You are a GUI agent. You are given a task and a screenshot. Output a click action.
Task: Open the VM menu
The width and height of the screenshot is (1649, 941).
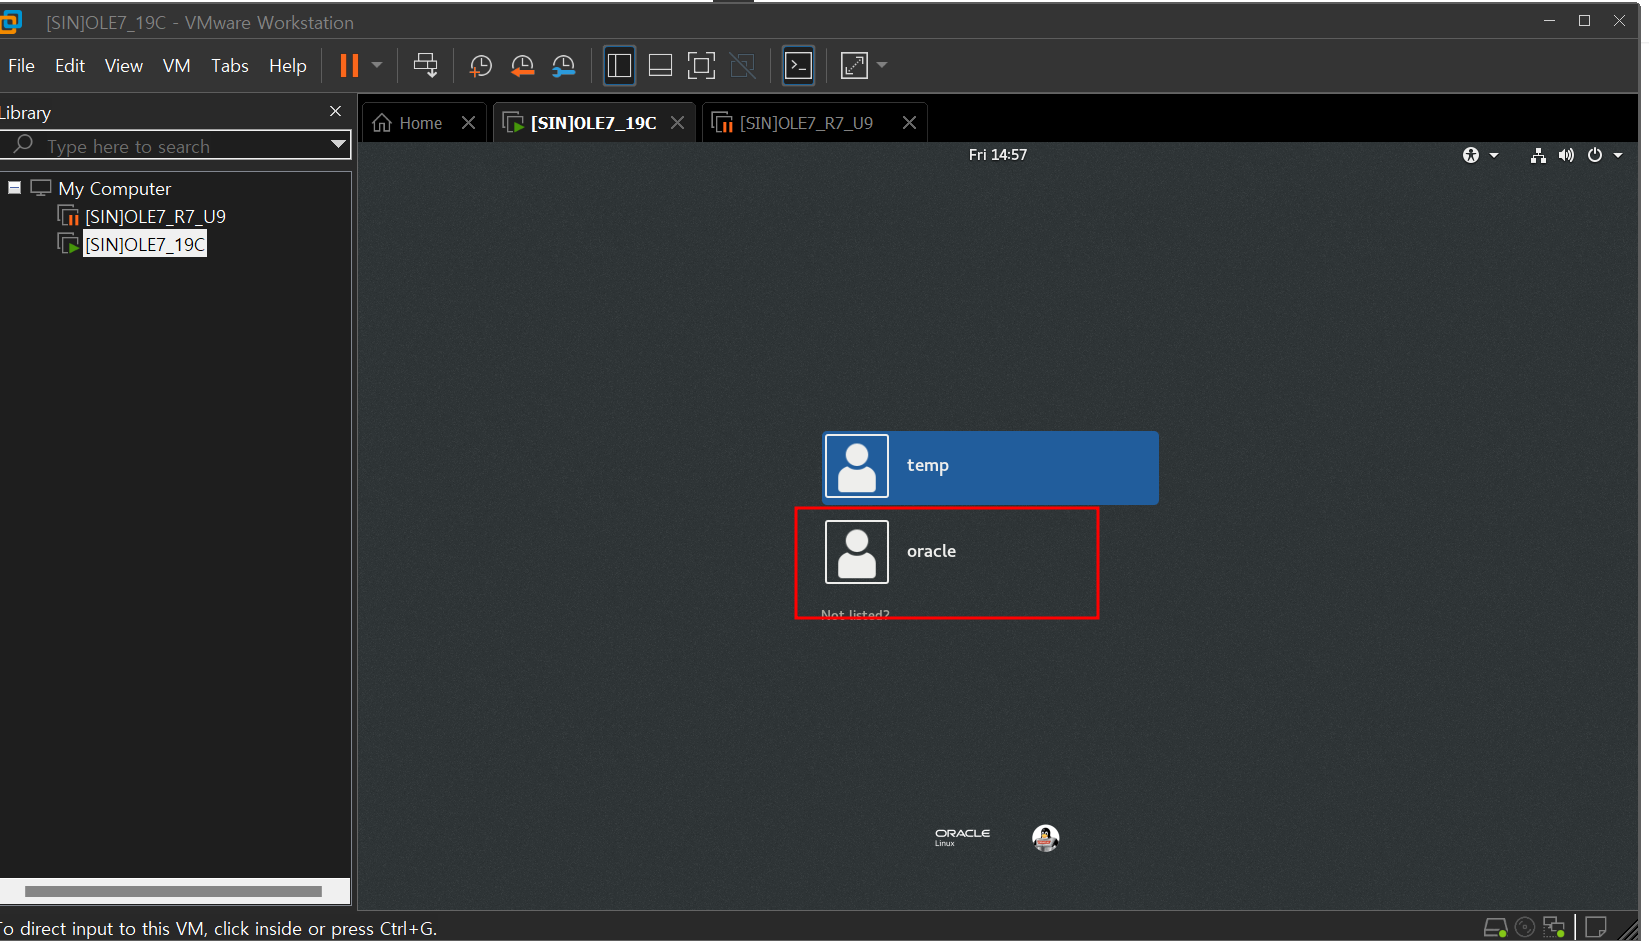[x=177, y=66]
